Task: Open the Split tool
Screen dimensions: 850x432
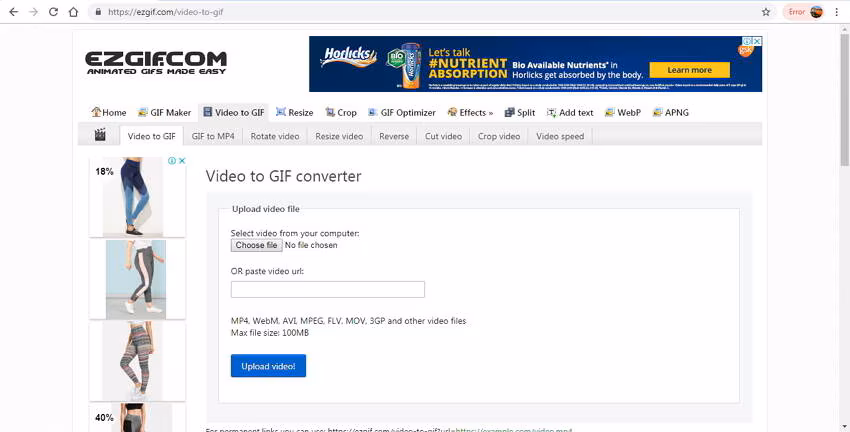Action: pos(519,113)
